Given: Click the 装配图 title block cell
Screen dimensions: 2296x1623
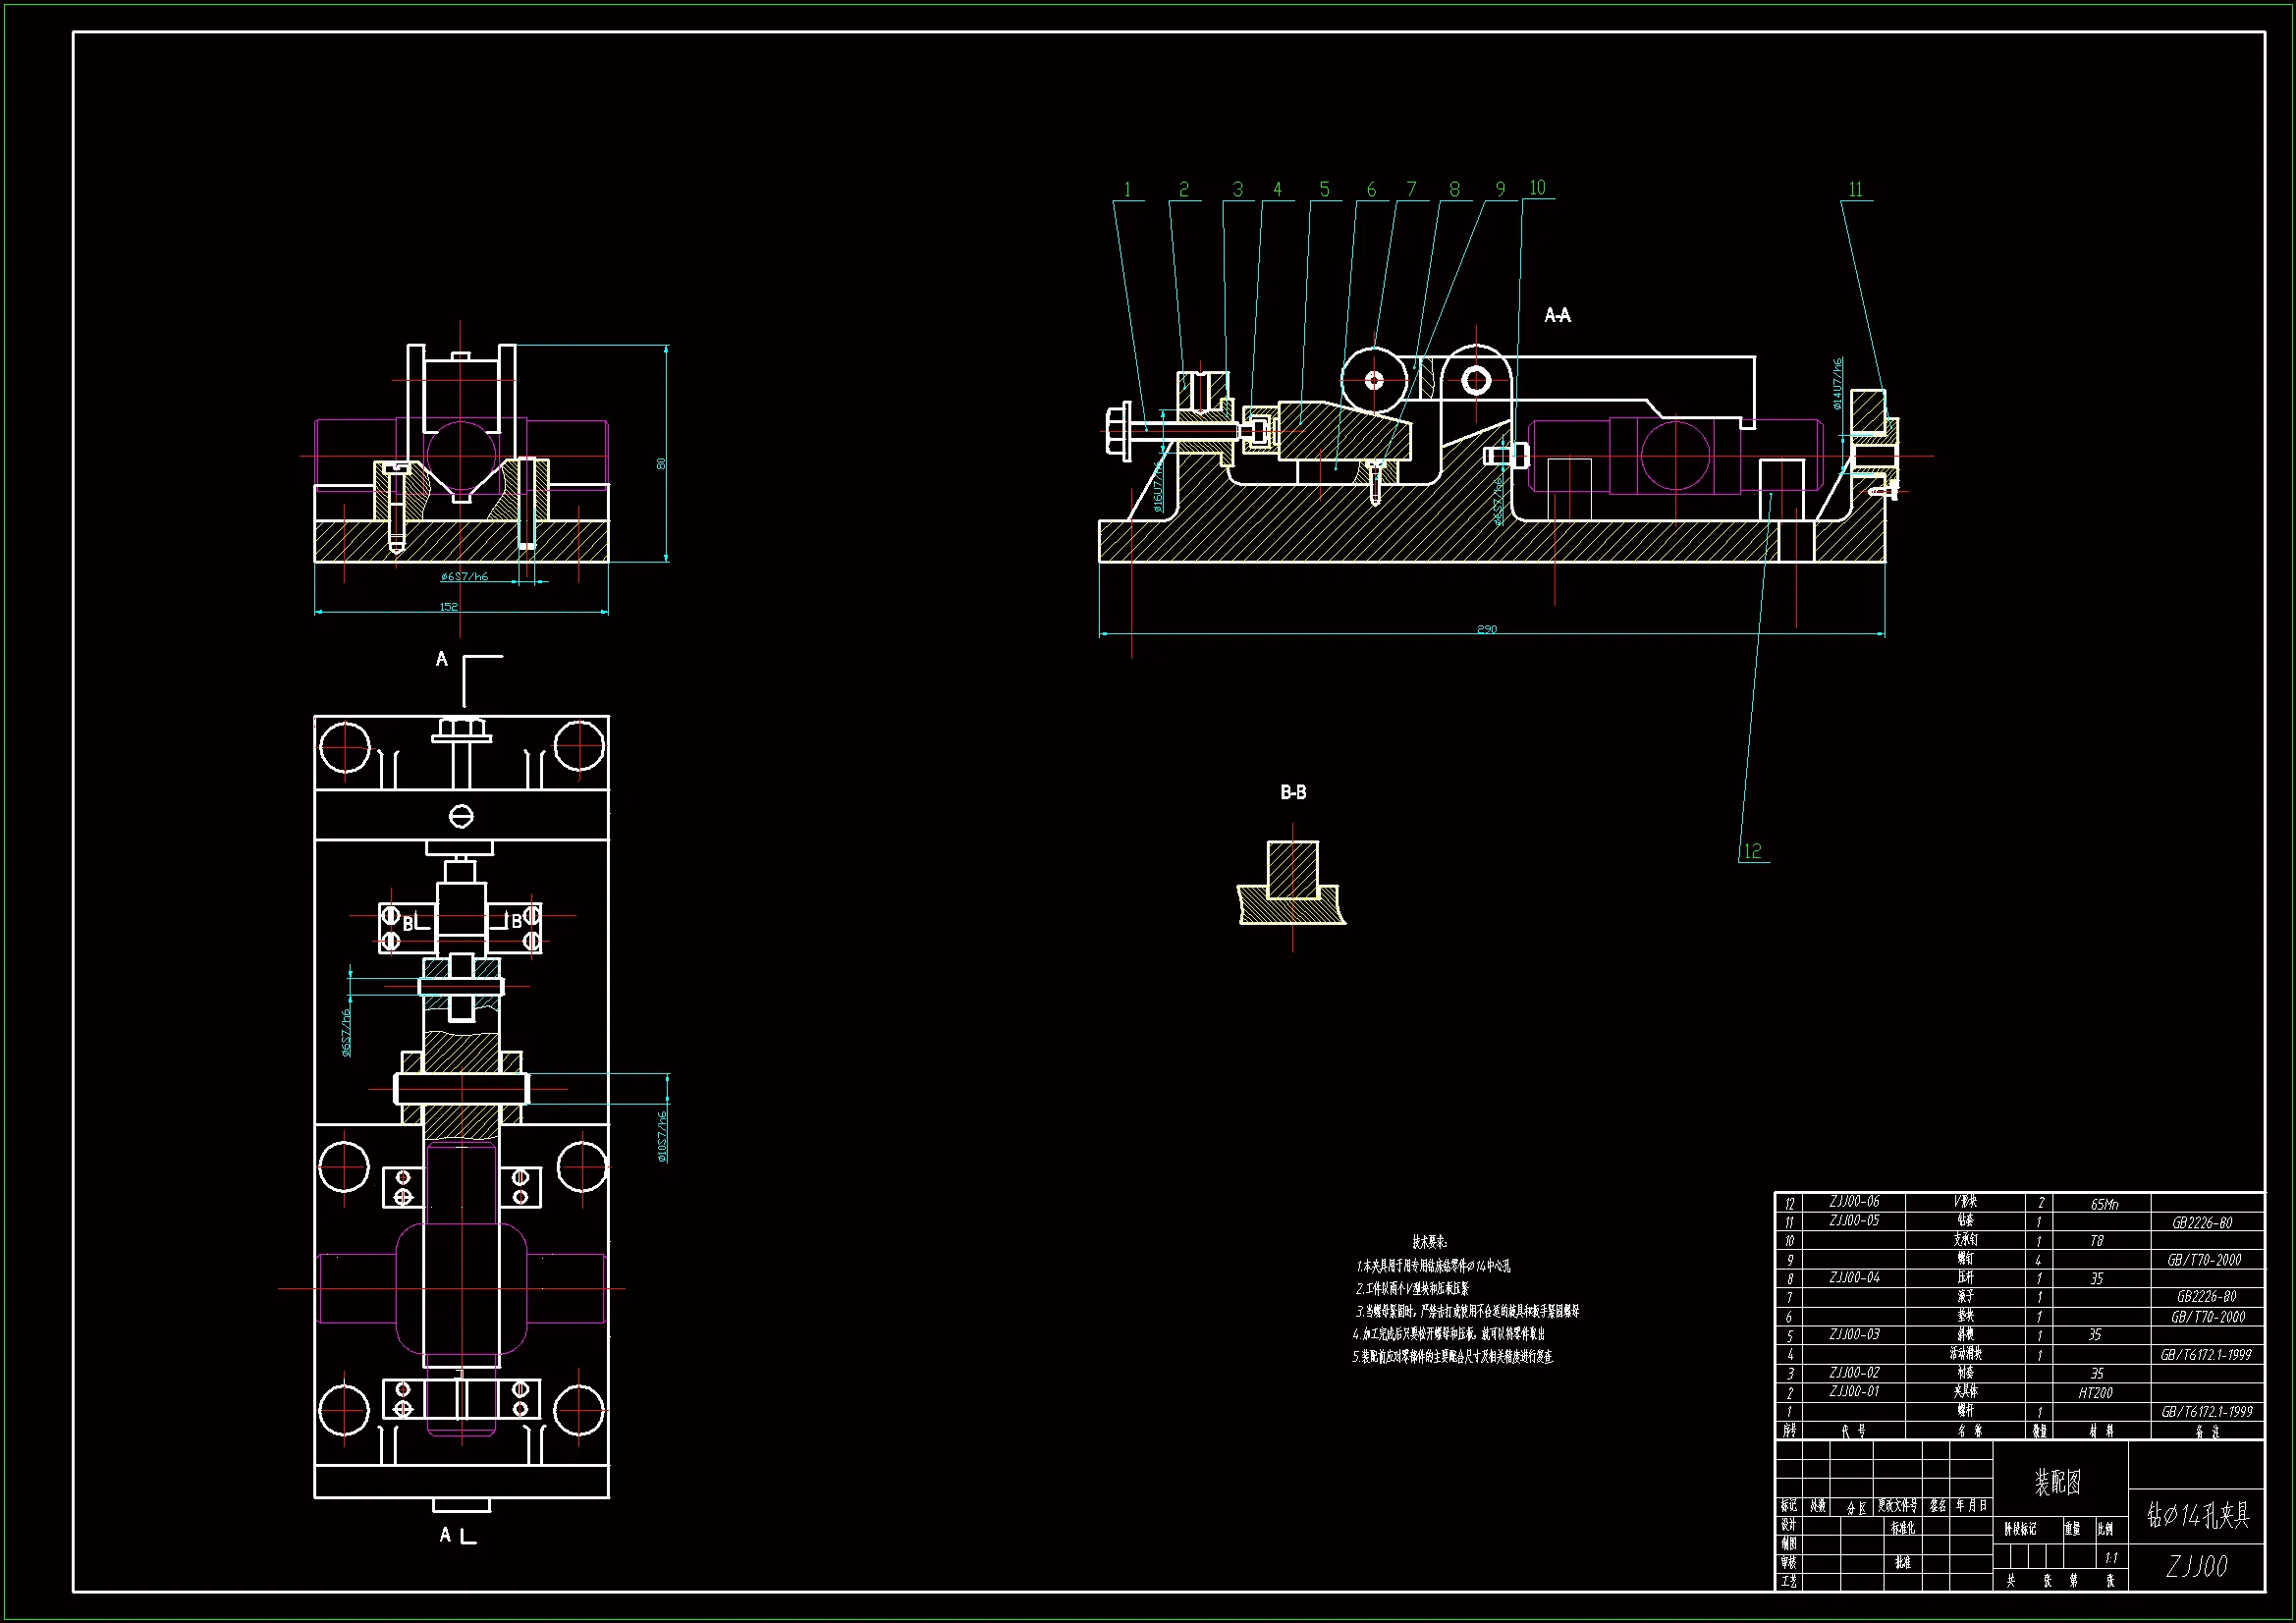Looking at the screenshot, I should click(x=2058, y=1483).
